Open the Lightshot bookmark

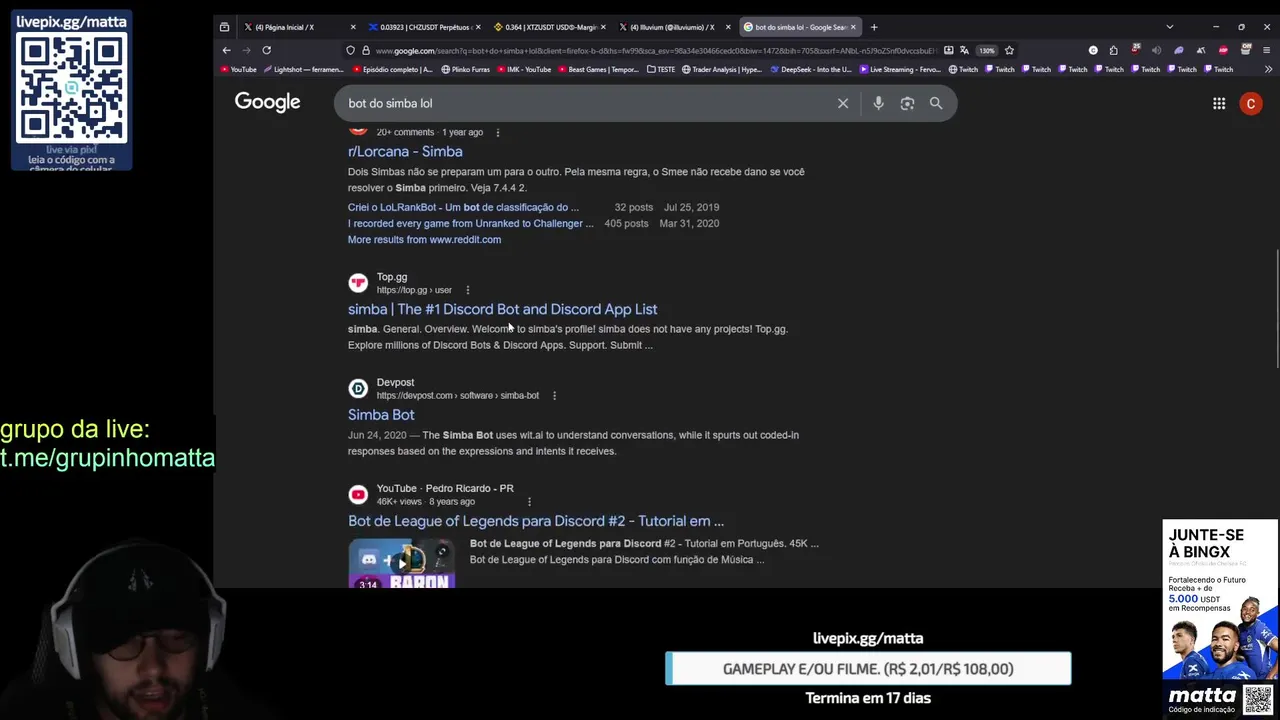(303, 69)
